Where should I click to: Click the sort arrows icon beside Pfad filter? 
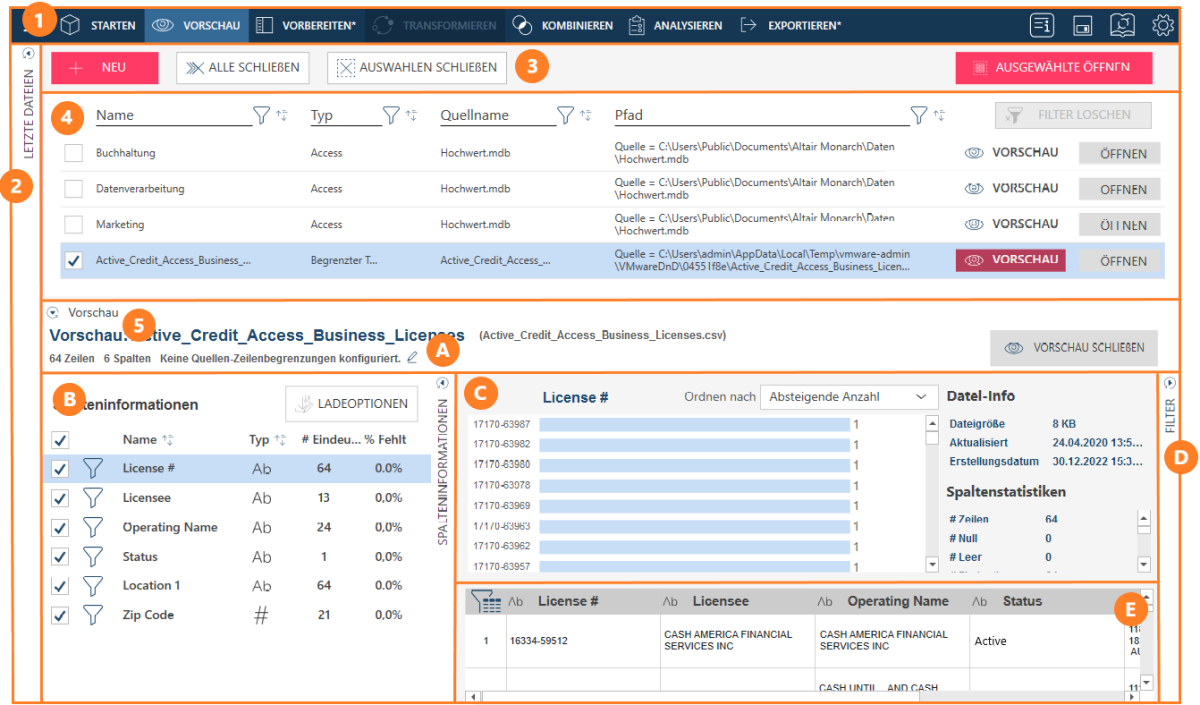pos(938,116)
